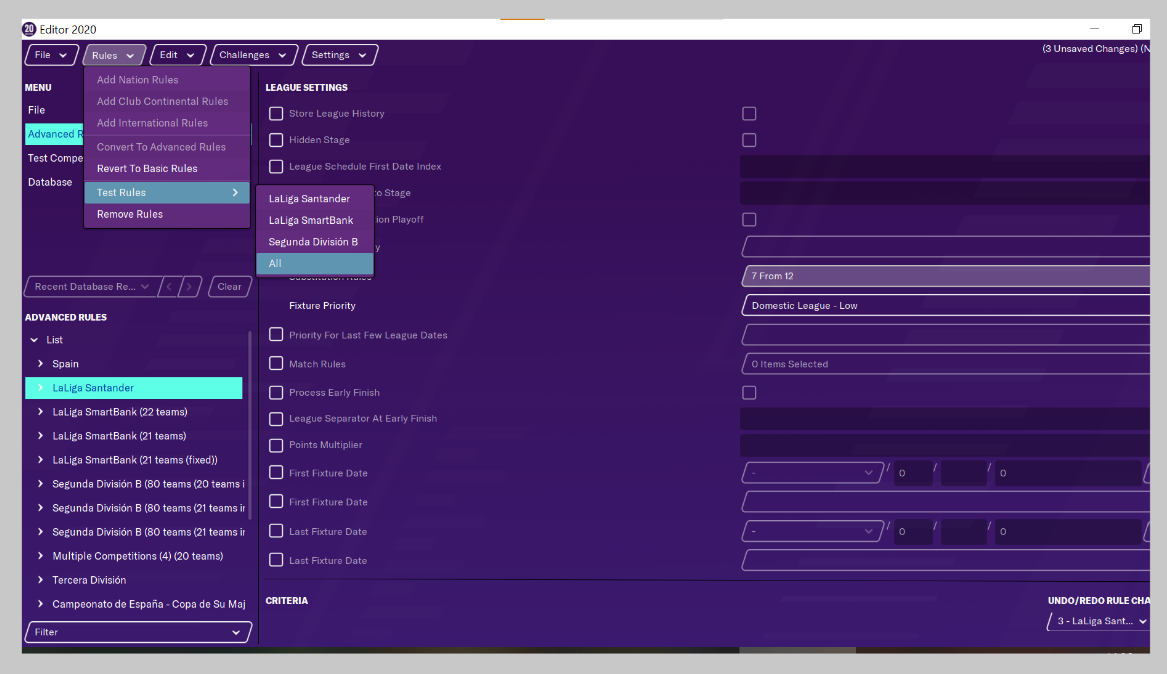Check the Process Early Finish value box

click(749, 393)
